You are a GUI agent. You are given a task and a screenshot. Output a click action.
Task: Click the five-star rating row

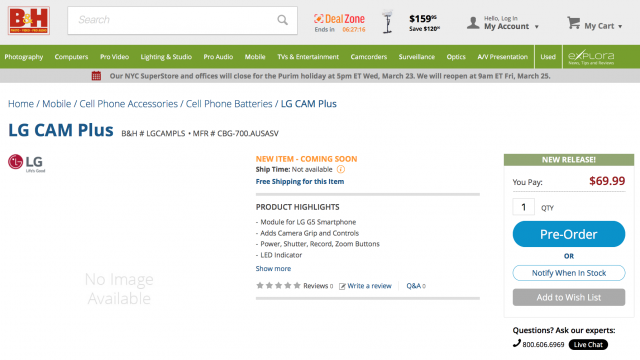click(278, 286)
